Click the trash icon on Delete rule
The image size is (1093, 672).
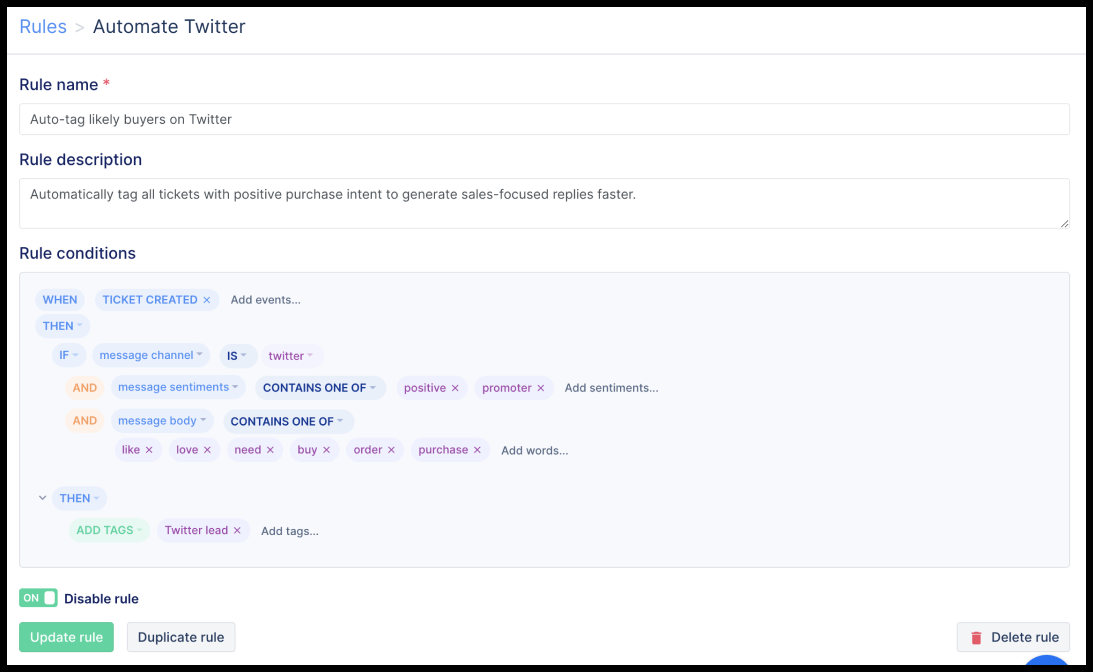click(976, 637)
